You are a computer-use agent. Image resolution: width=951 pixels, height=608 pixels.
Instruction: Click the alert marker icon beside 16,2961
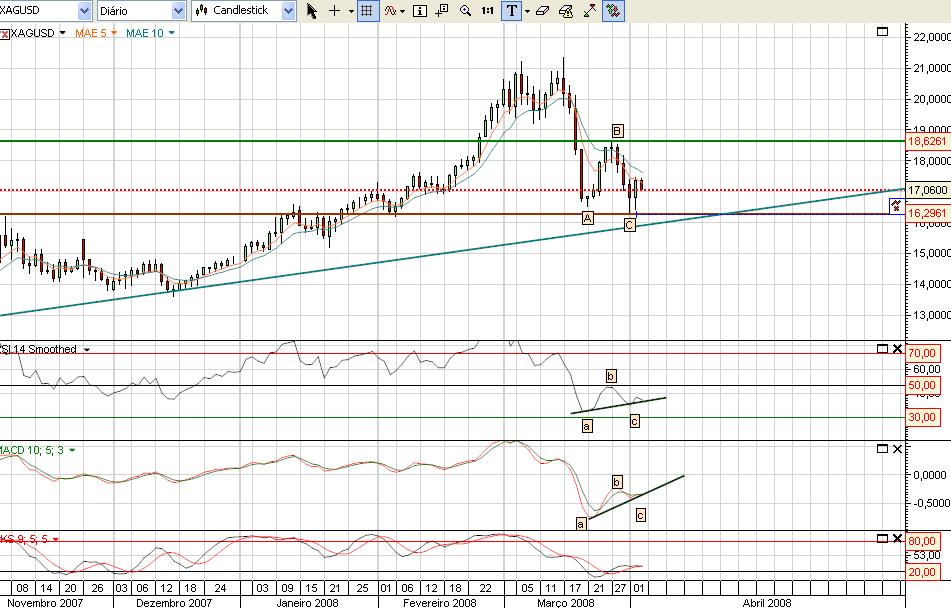(x=896, y=206)
